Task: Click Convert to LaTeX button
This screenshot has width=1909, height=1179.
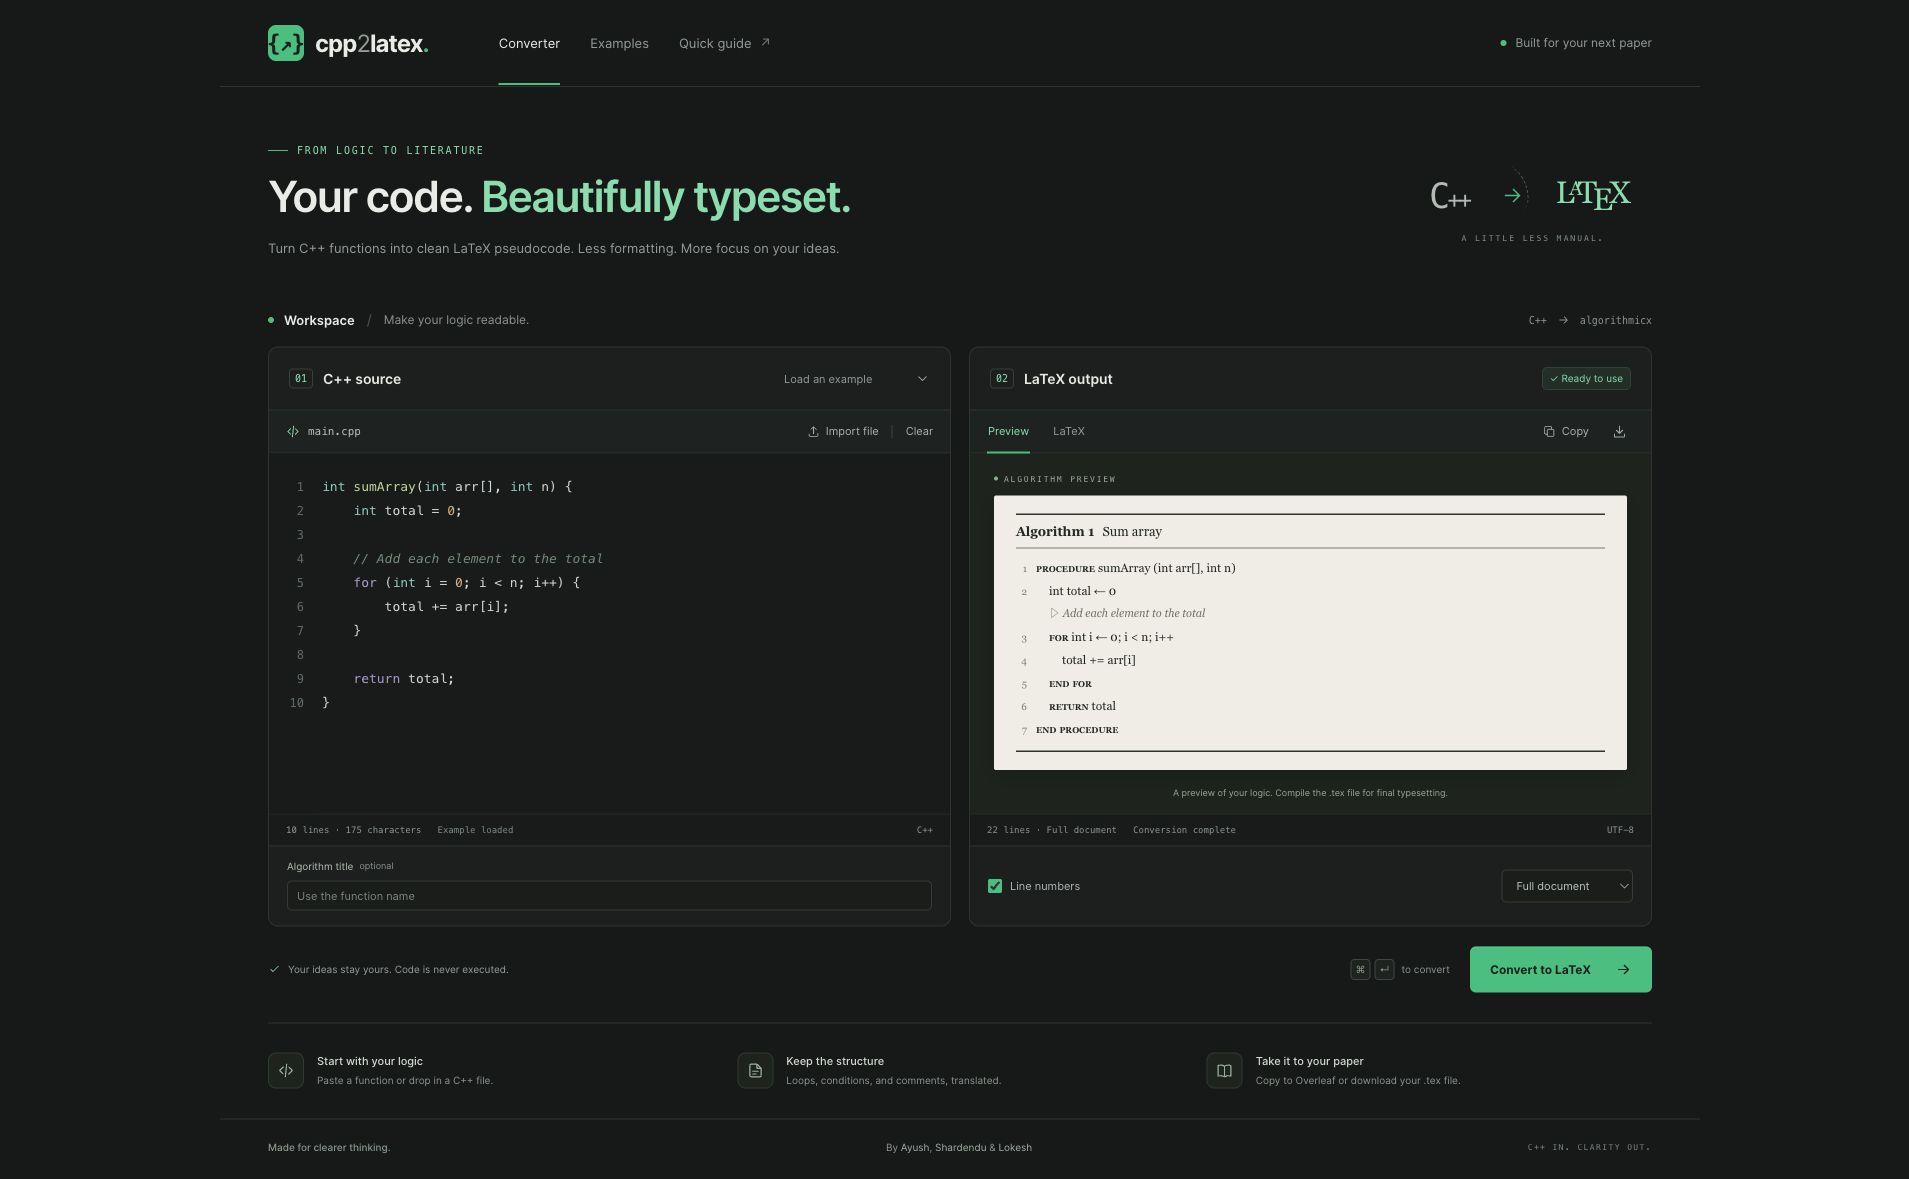Action: [x=1560, y=969]
